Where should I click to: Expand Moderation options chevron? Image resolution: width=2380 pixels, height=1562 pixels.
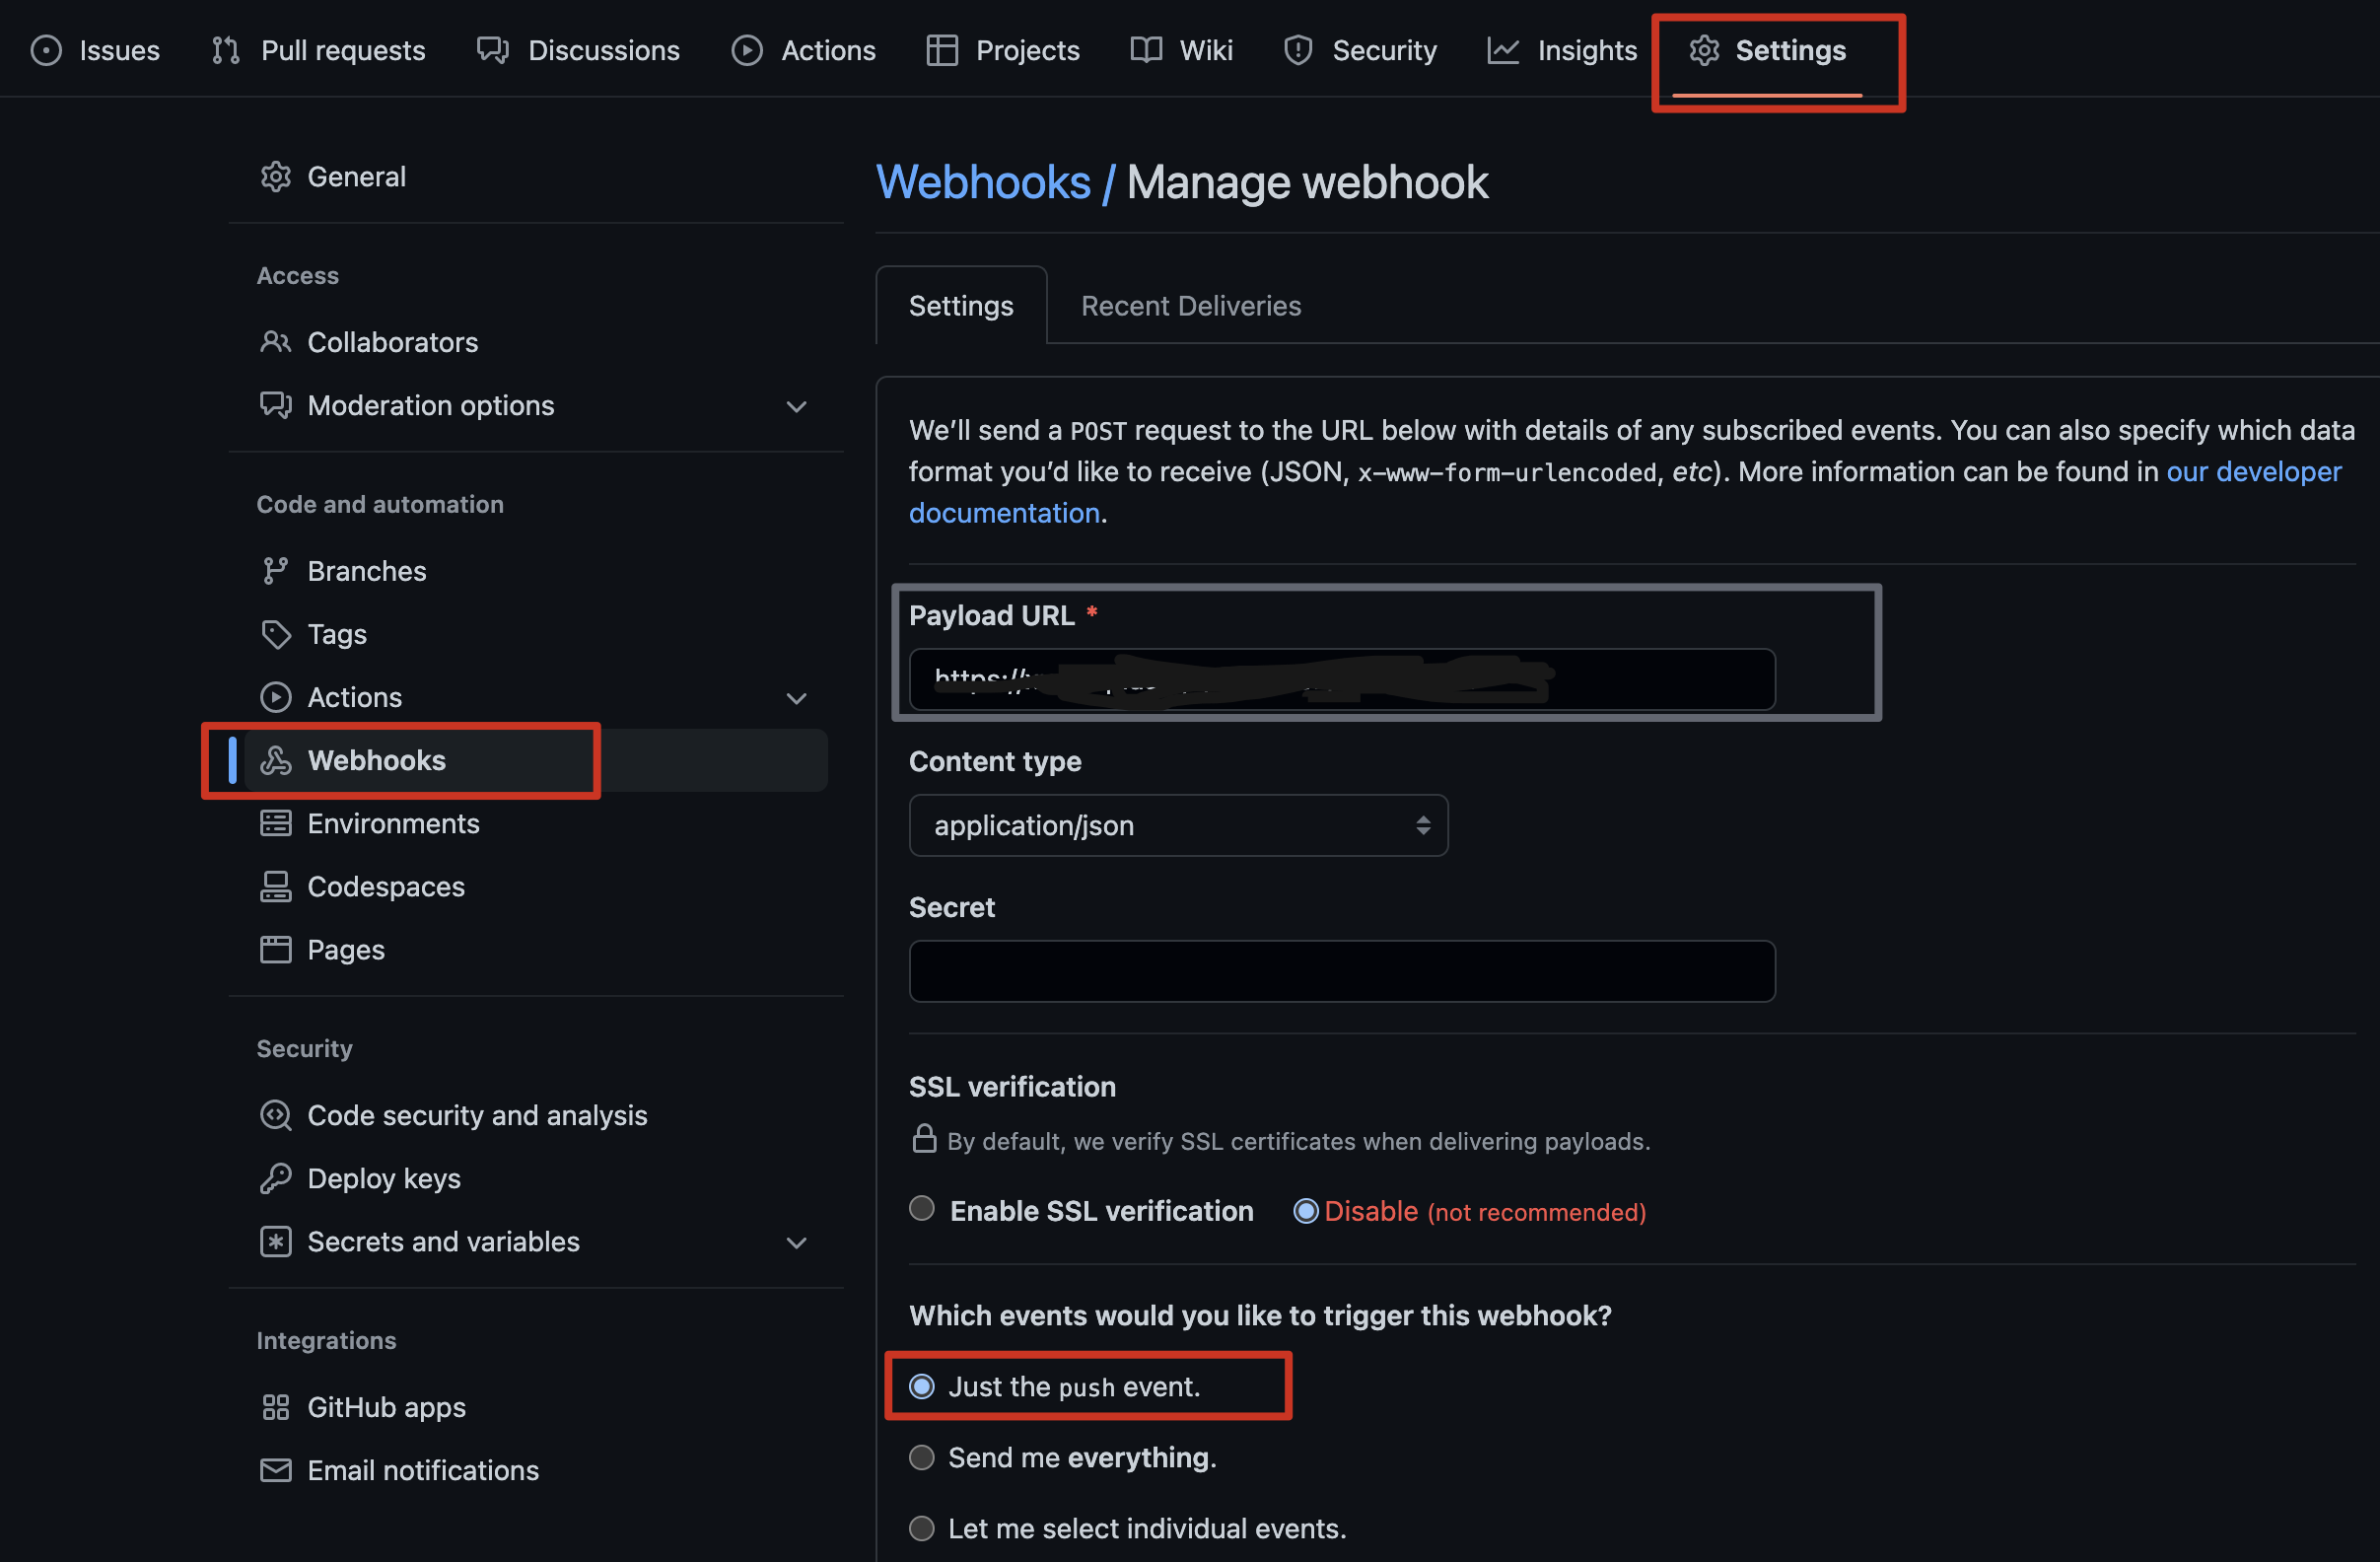click(x=797, y=406)
